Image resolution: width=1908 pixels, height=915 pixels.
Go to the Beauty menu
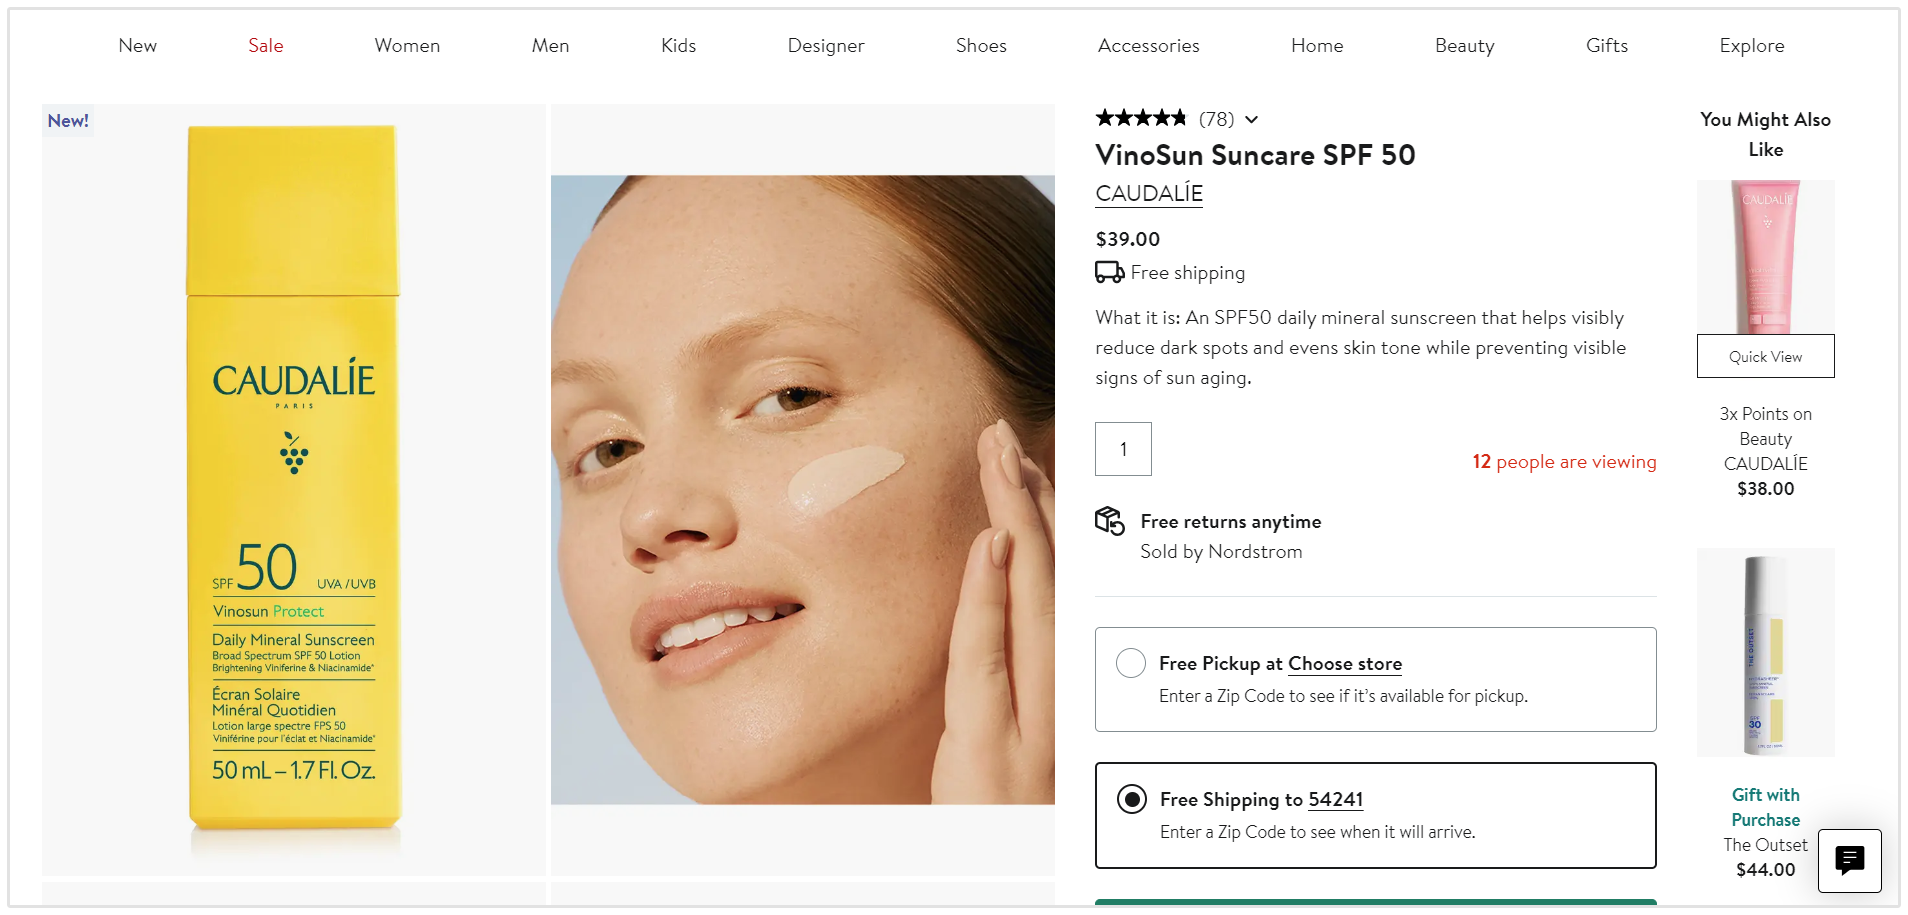pyautogui.click(x=1464, y=46)
